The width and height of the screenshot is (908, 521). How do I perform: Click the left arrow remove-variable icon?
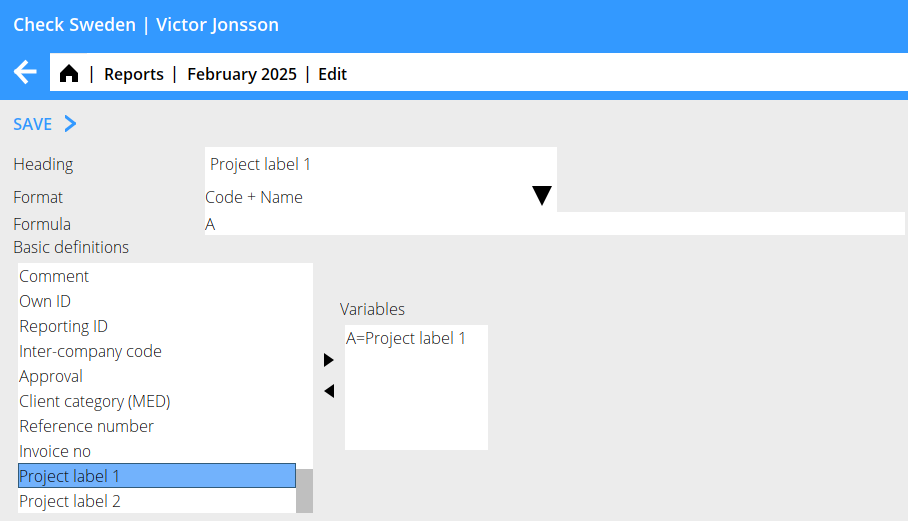click(x=328, y=391)
